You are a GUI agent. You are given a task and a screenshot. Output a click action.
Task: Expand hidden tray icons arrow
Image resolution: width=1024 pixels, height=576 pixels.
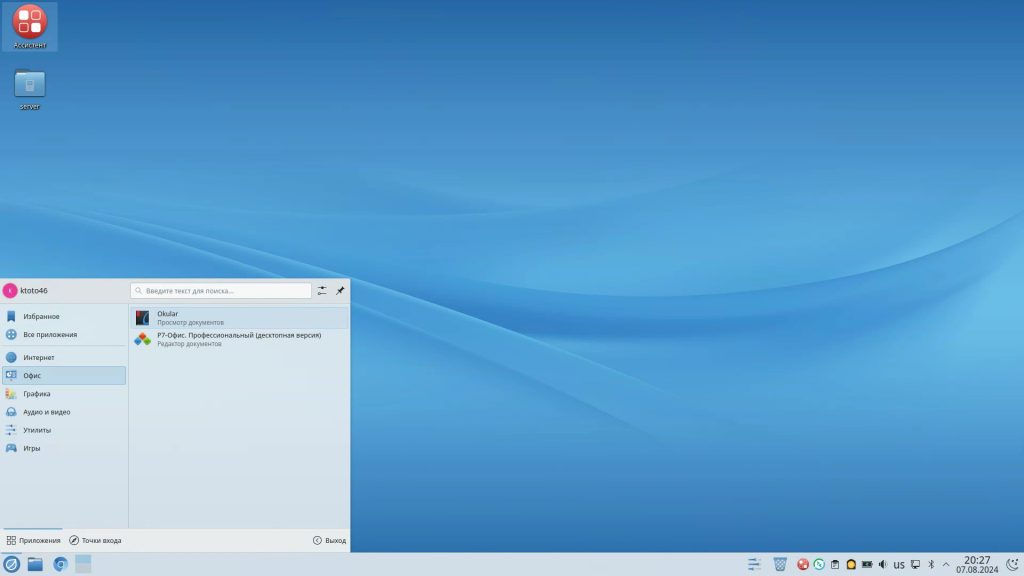click(x=946, y=564)
